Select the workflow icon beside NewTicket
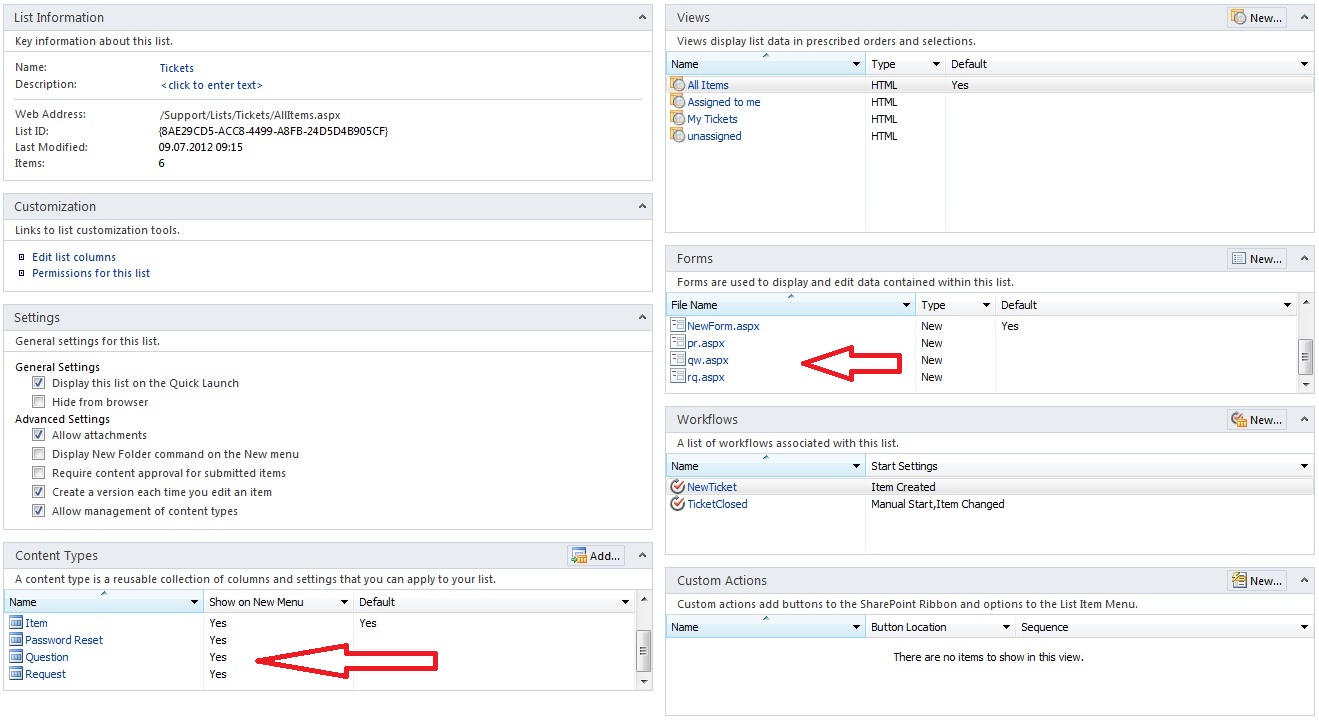The width and height of the screenshot is (1319, 720). coord(677,486)
